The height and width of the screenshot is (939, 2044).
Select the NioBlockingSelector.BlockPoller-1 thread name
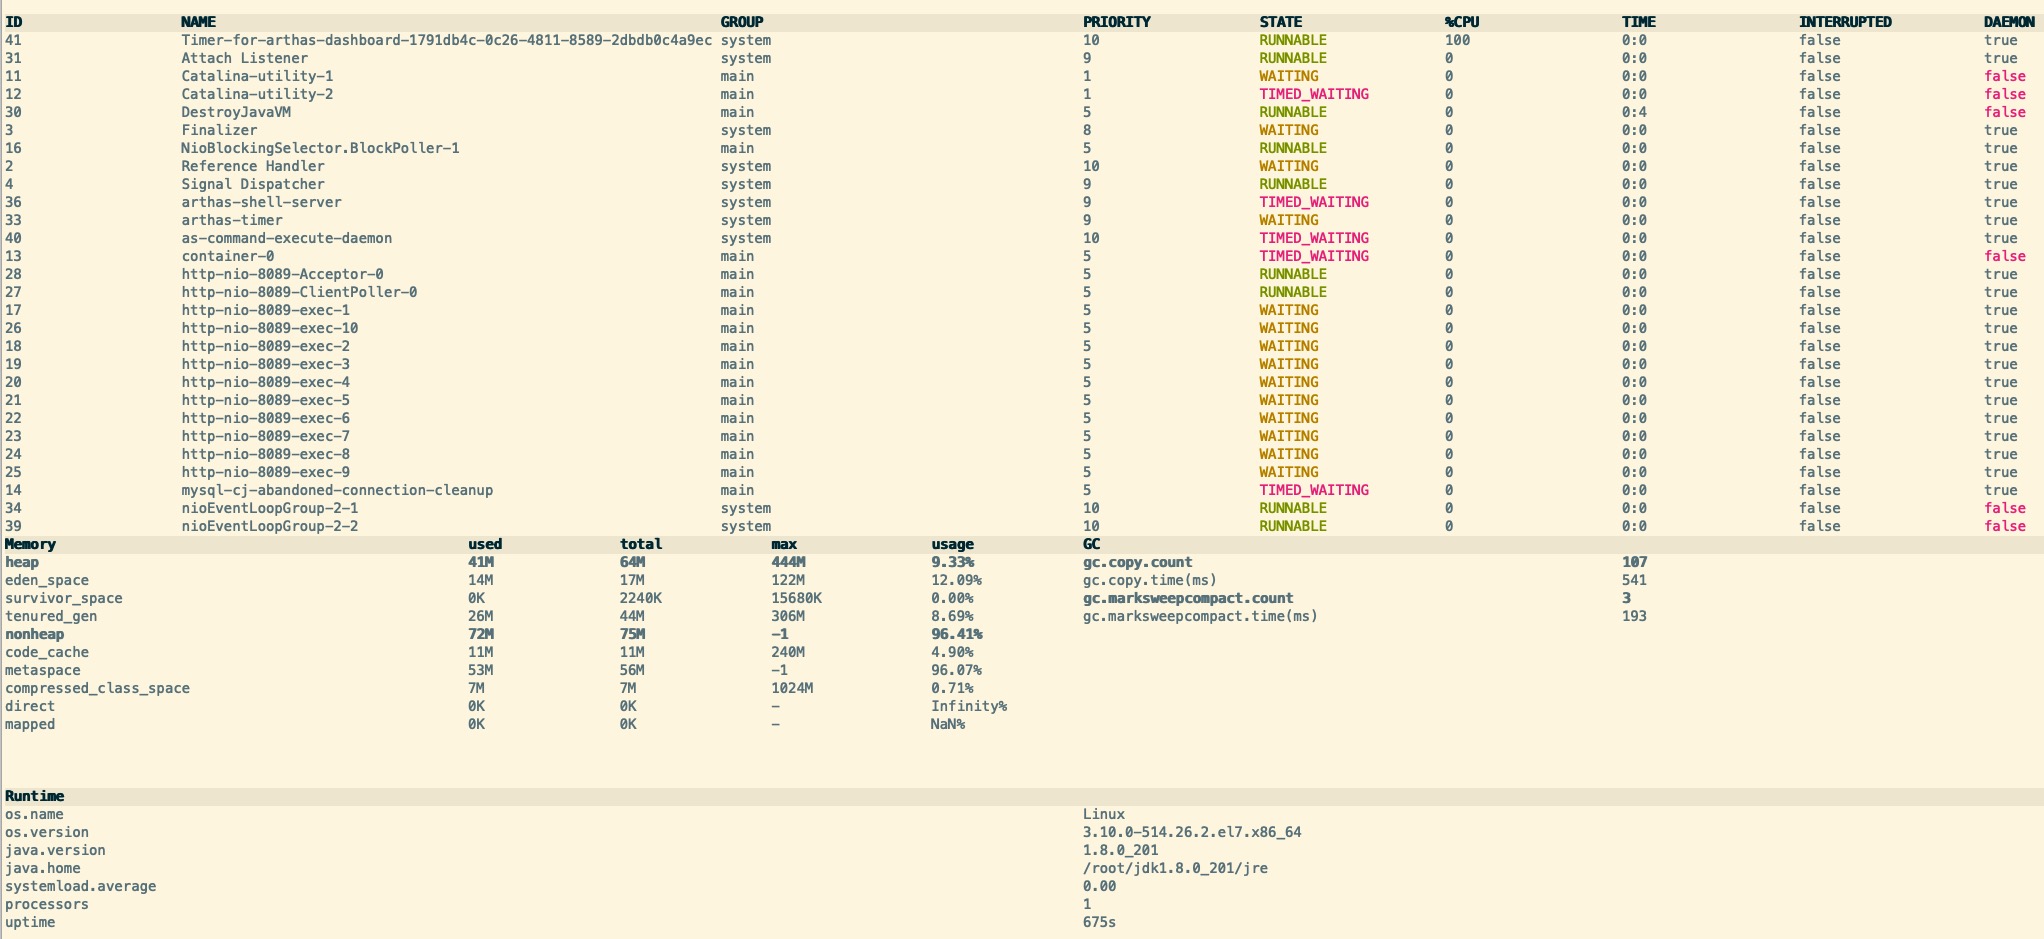pos(320,148)
